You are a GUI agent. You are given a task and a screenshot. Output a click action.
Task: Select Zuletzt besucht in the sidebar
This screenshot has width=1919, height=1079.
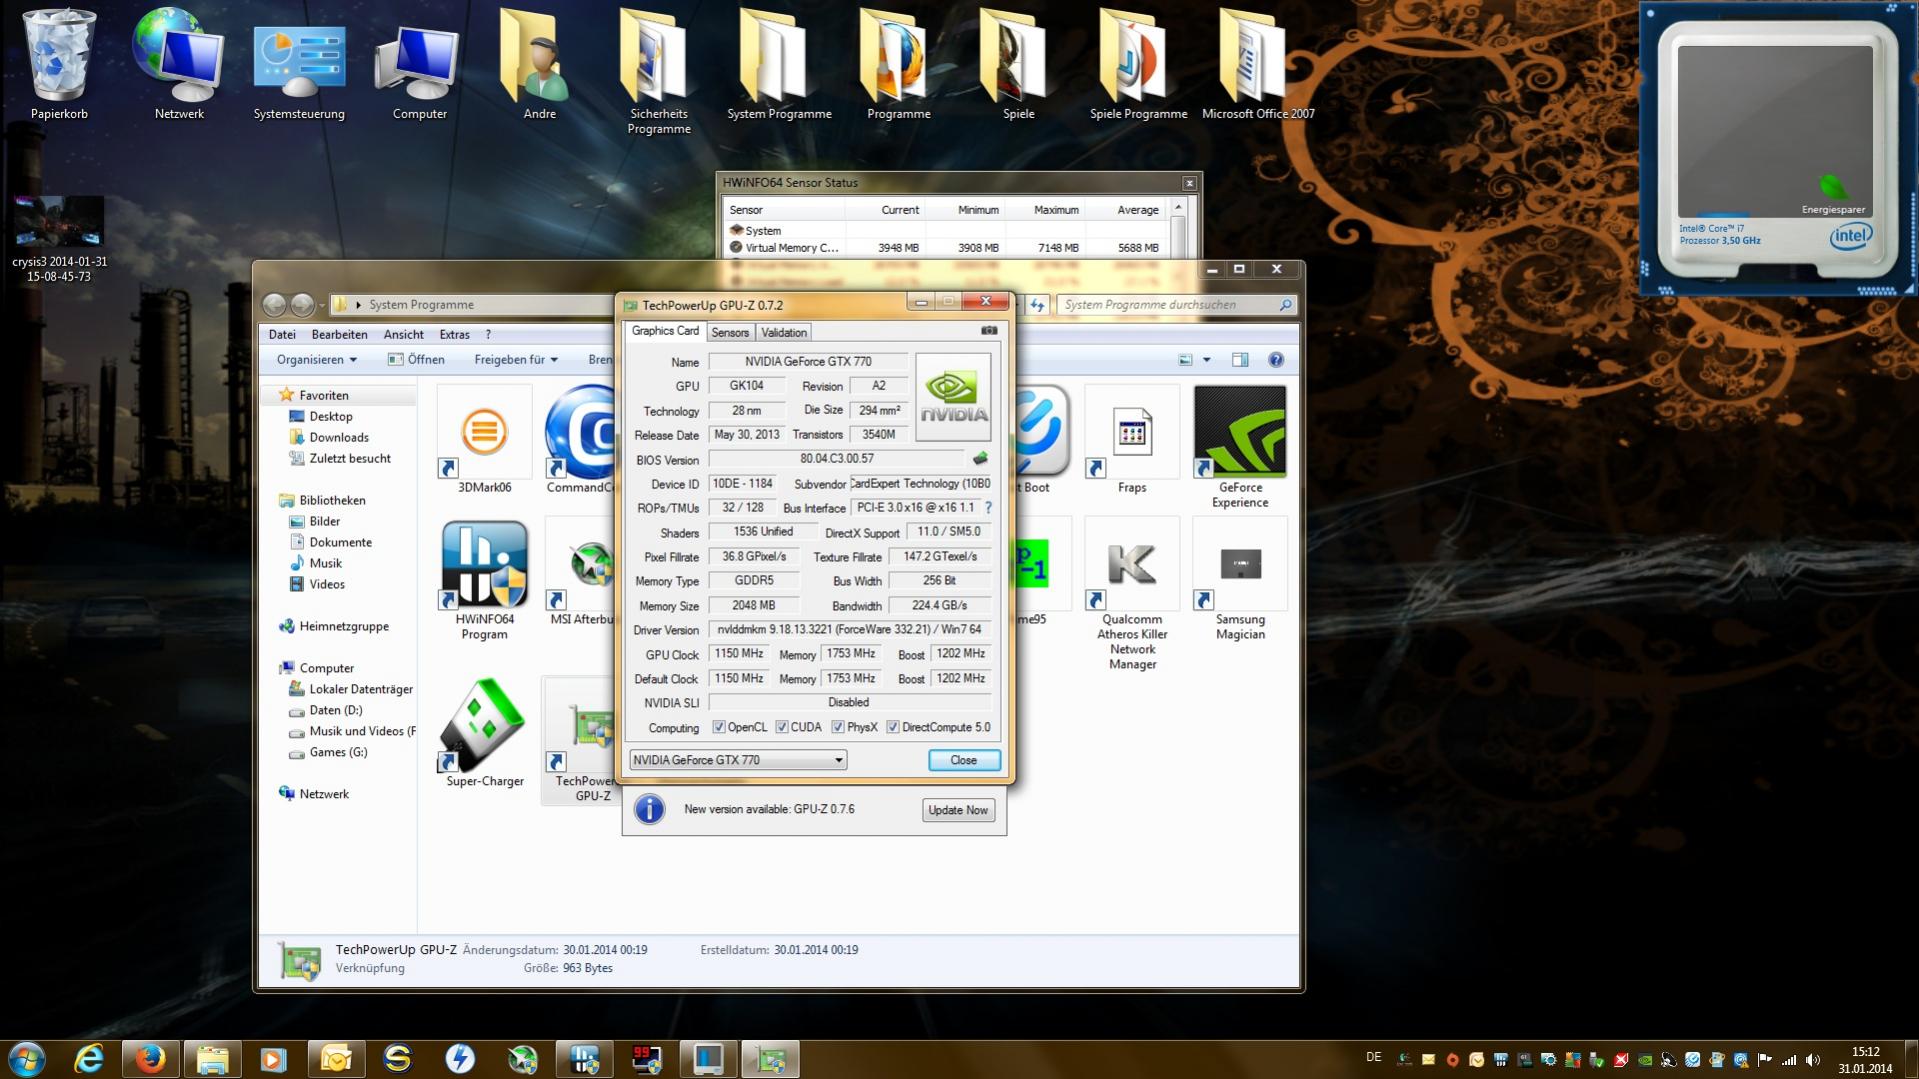pos(349,458)
